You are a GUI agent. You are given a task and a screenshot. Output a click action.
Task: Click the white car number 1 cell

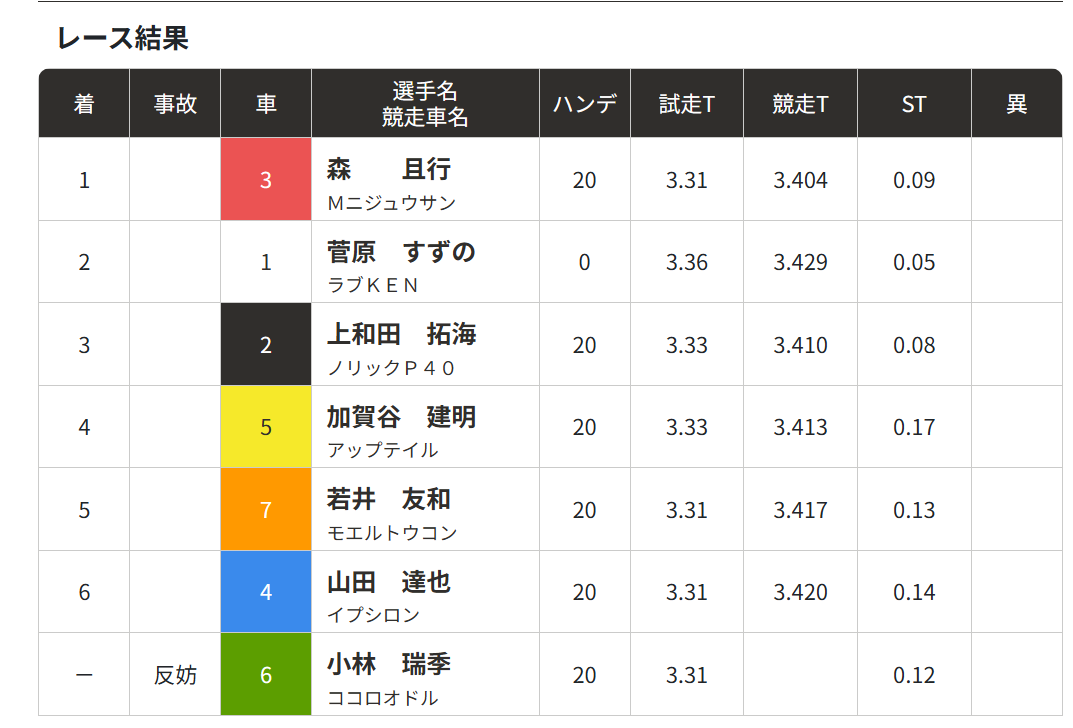coord(266,262)
